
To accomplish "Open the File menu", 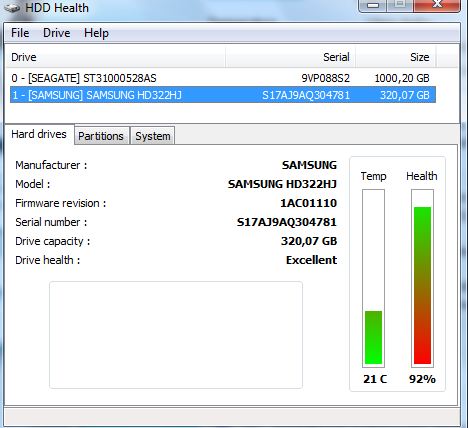I will [20, 33].
